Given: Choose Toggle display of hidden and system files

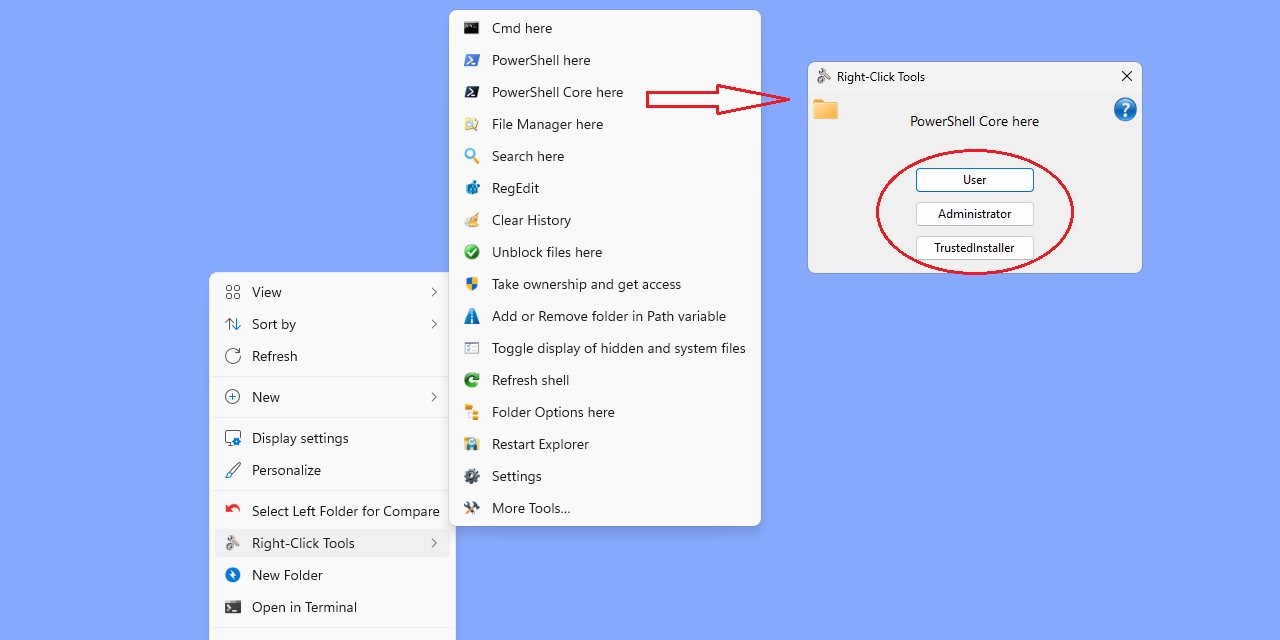Looking at the screenshot, I should pos(605,348).
